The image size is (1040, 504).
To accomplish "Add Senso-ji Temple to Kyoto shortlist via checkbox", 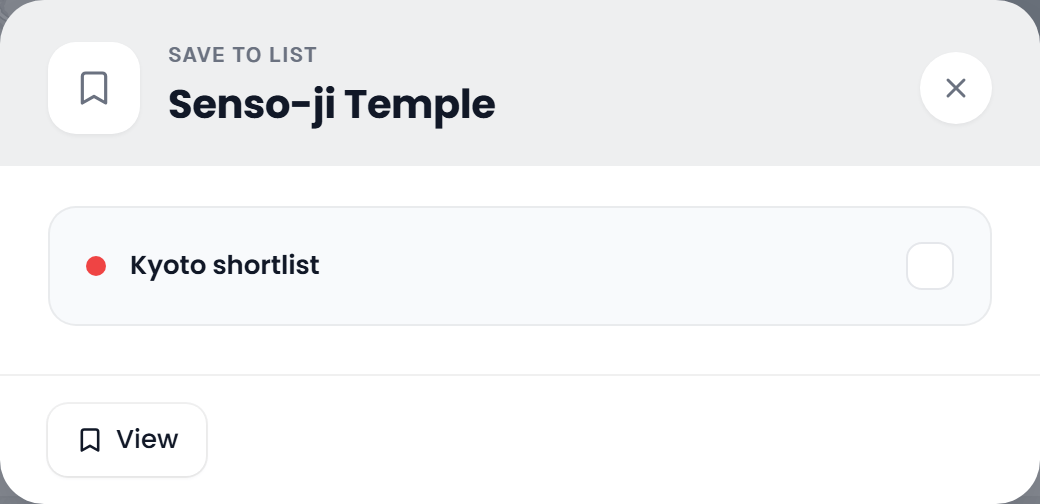I will point(929,266).
